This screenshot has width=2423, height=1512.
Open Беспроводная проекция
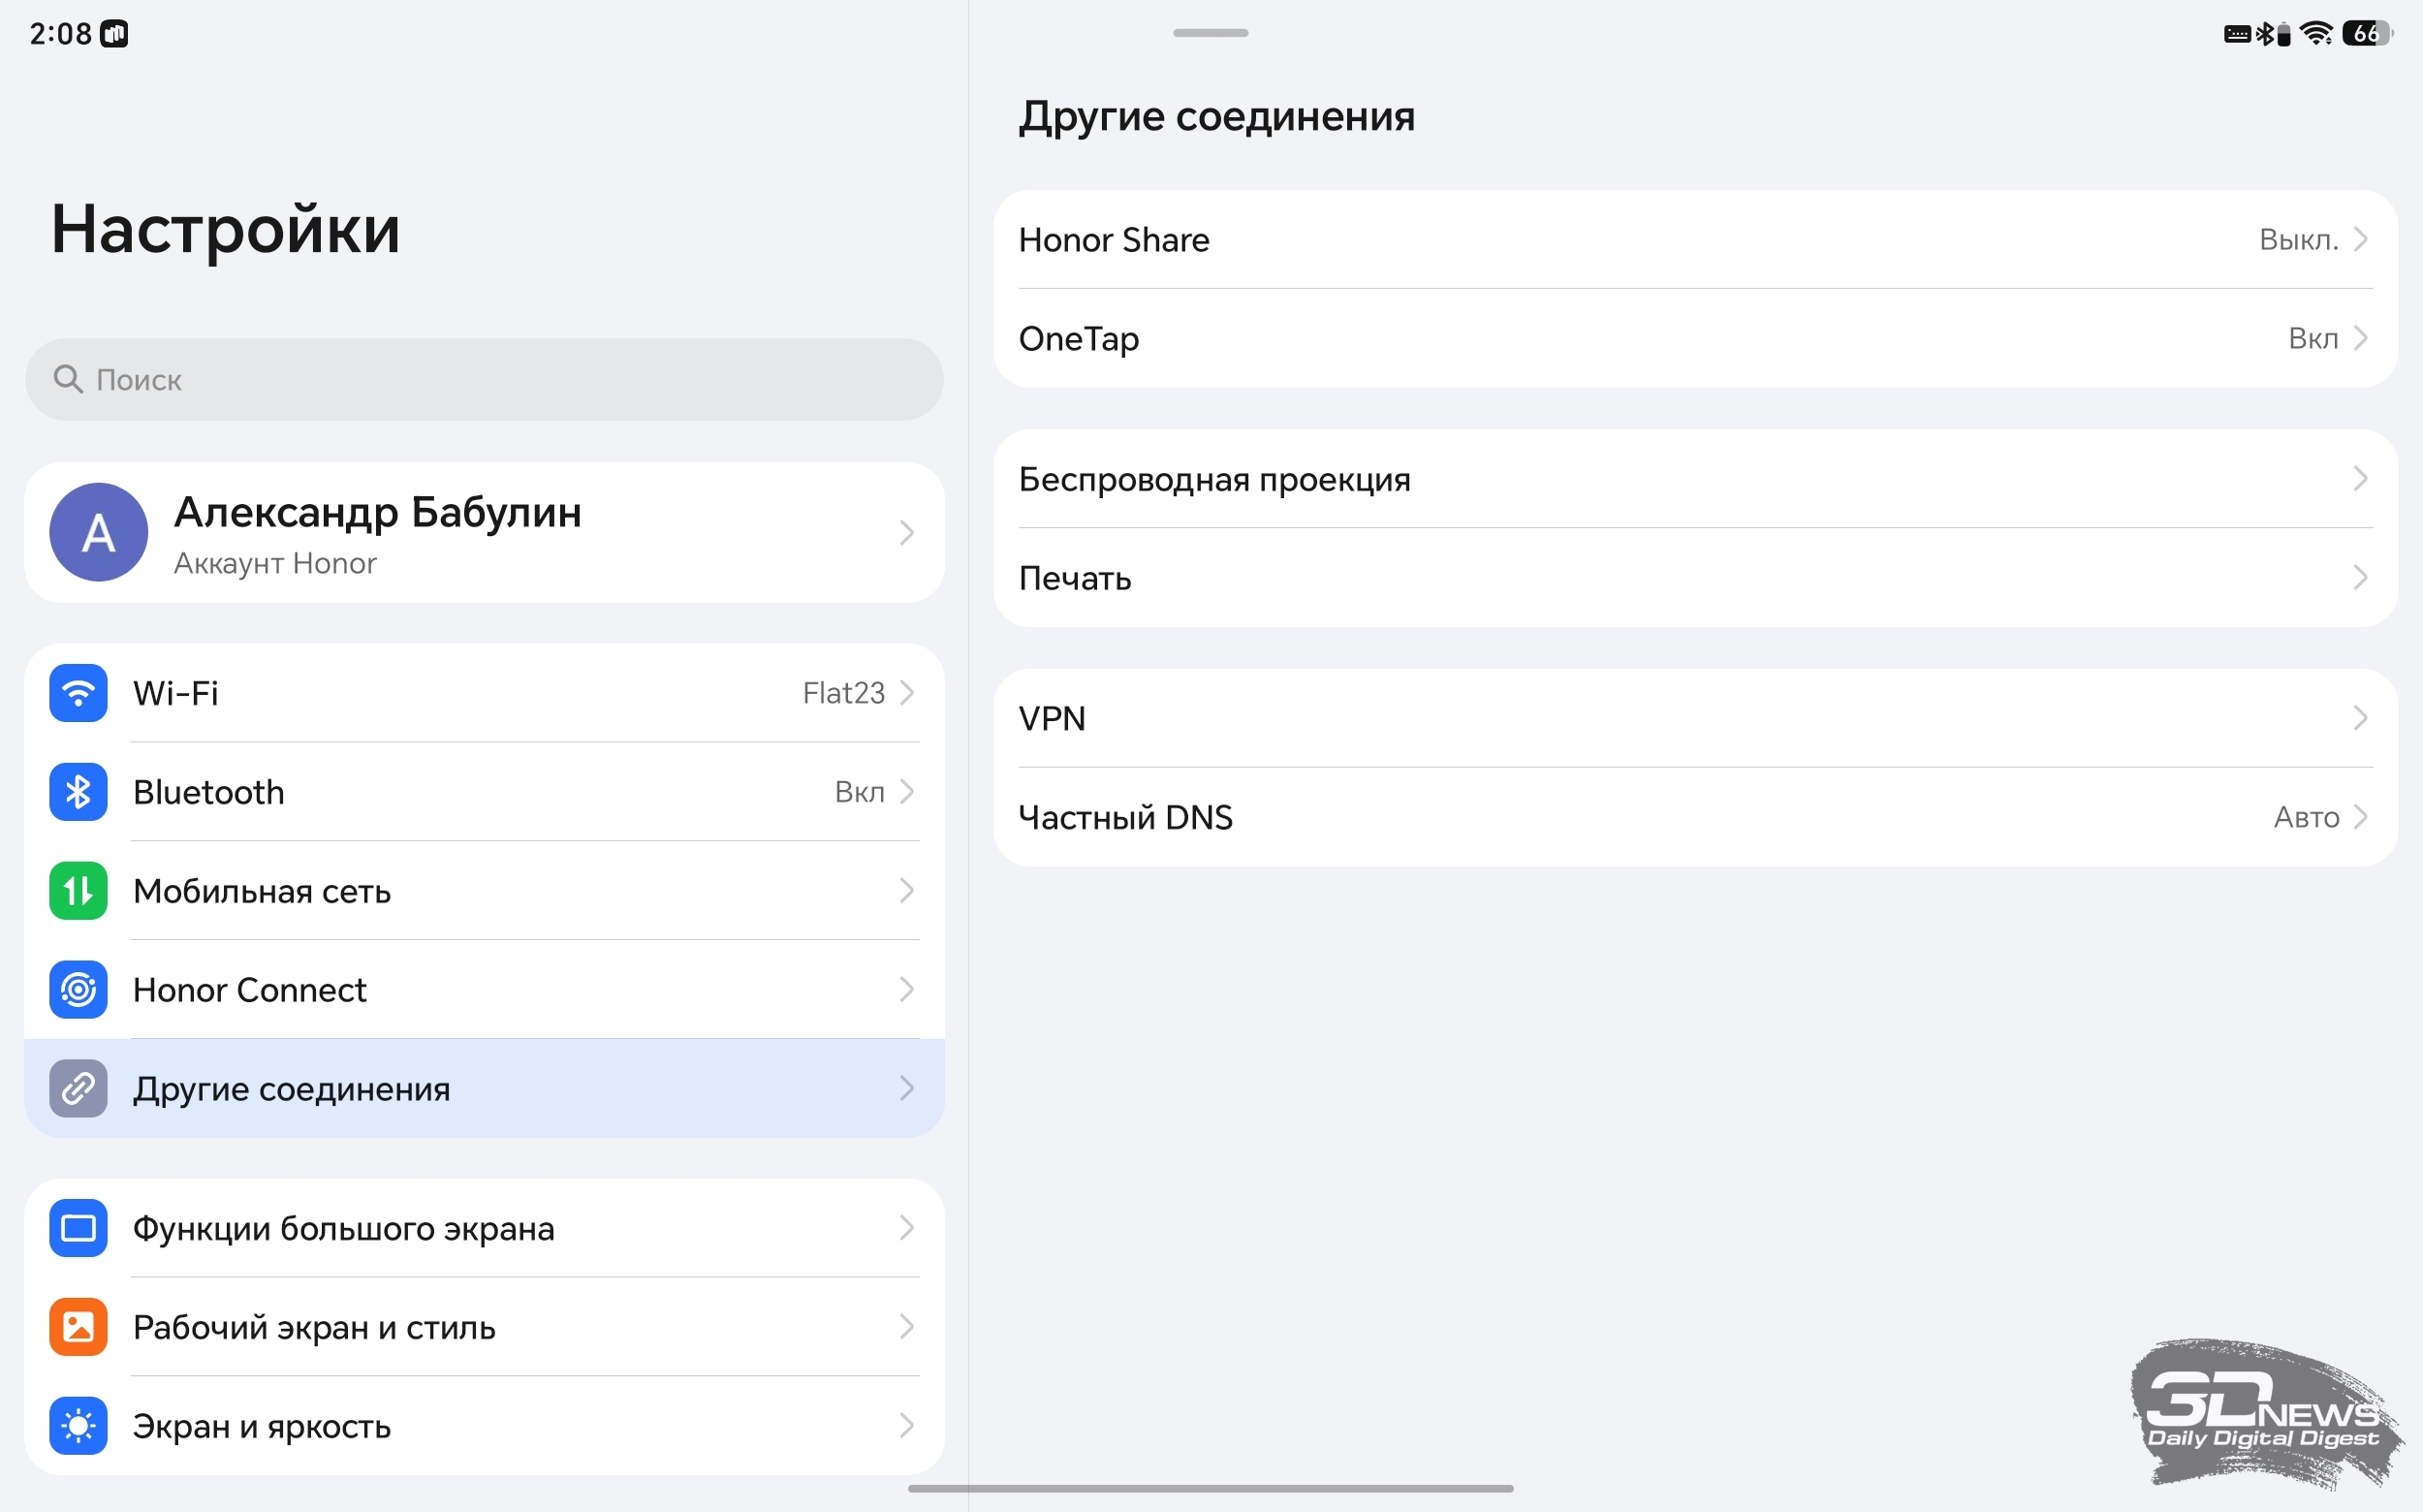pos(1695,479)
